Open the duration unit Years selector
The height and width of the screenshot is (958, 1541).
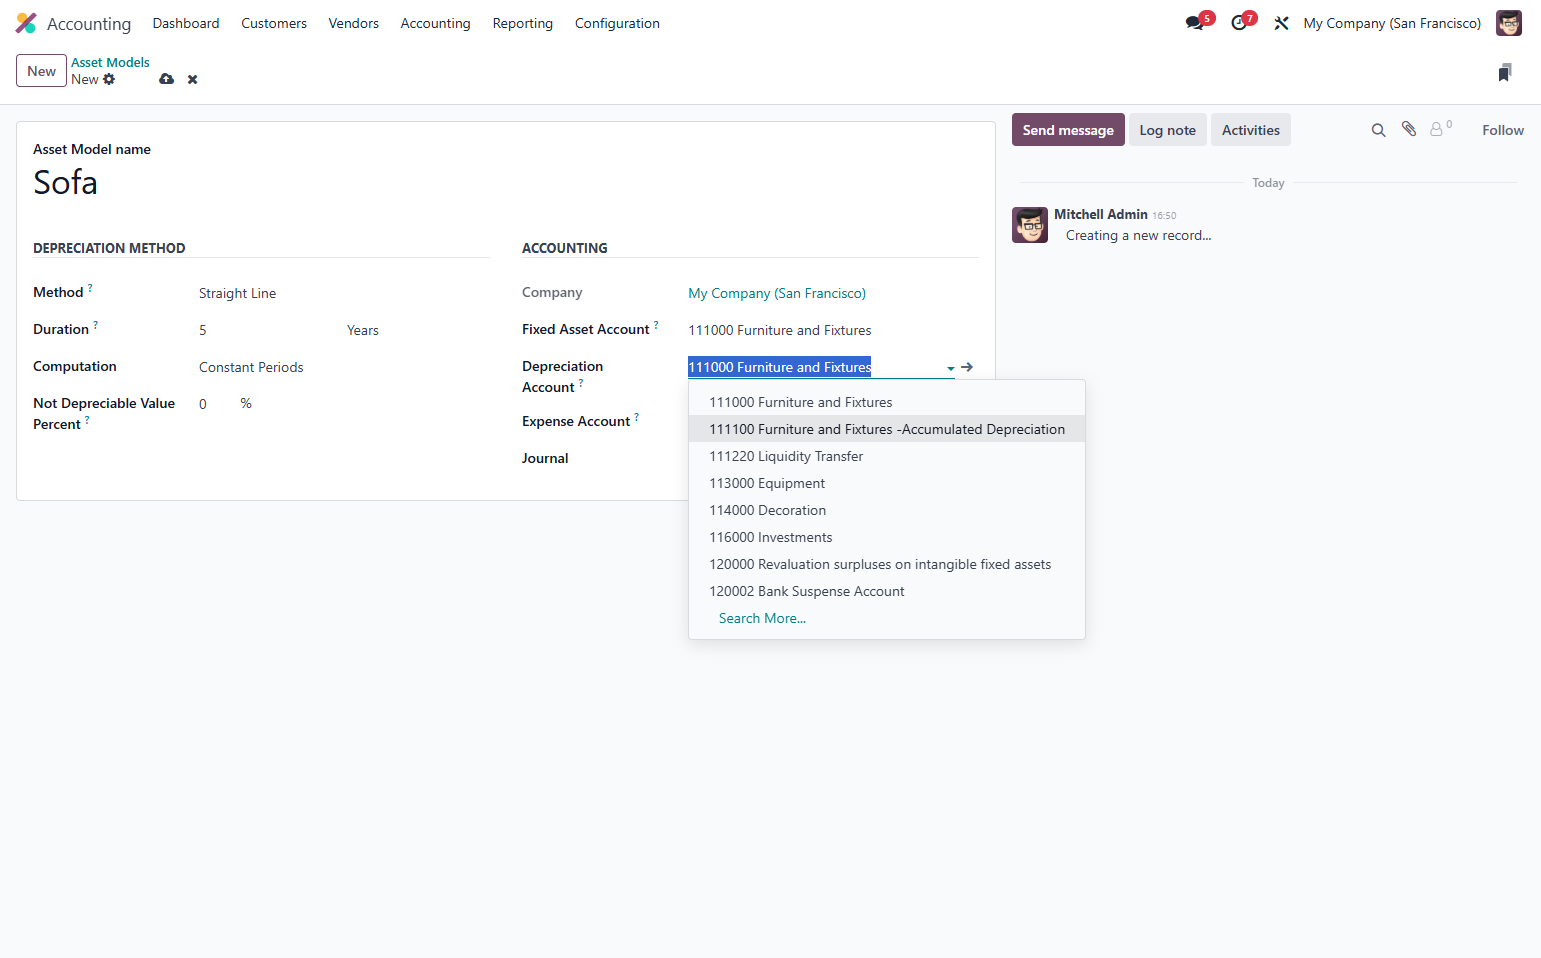click(417, 330)
